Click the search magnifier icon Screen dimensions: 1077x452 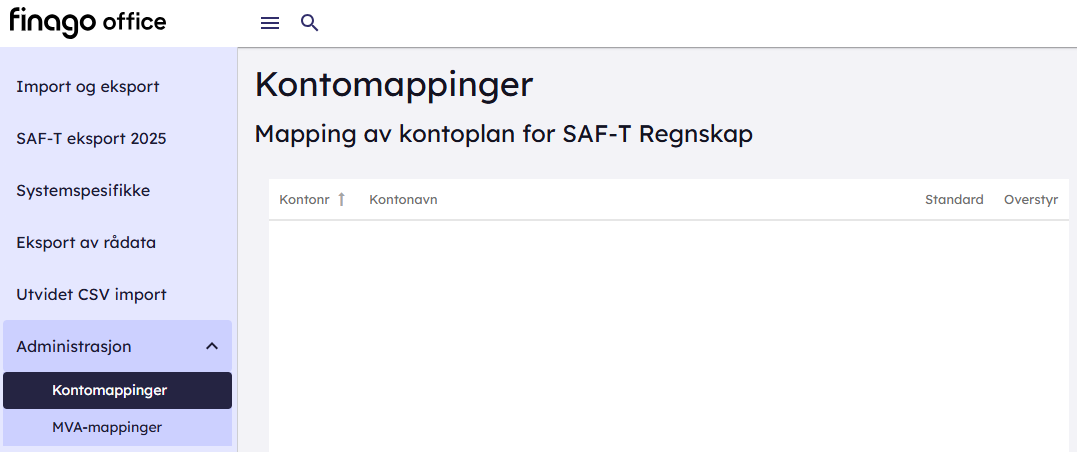pyautogui.click(x=310, y=23)
